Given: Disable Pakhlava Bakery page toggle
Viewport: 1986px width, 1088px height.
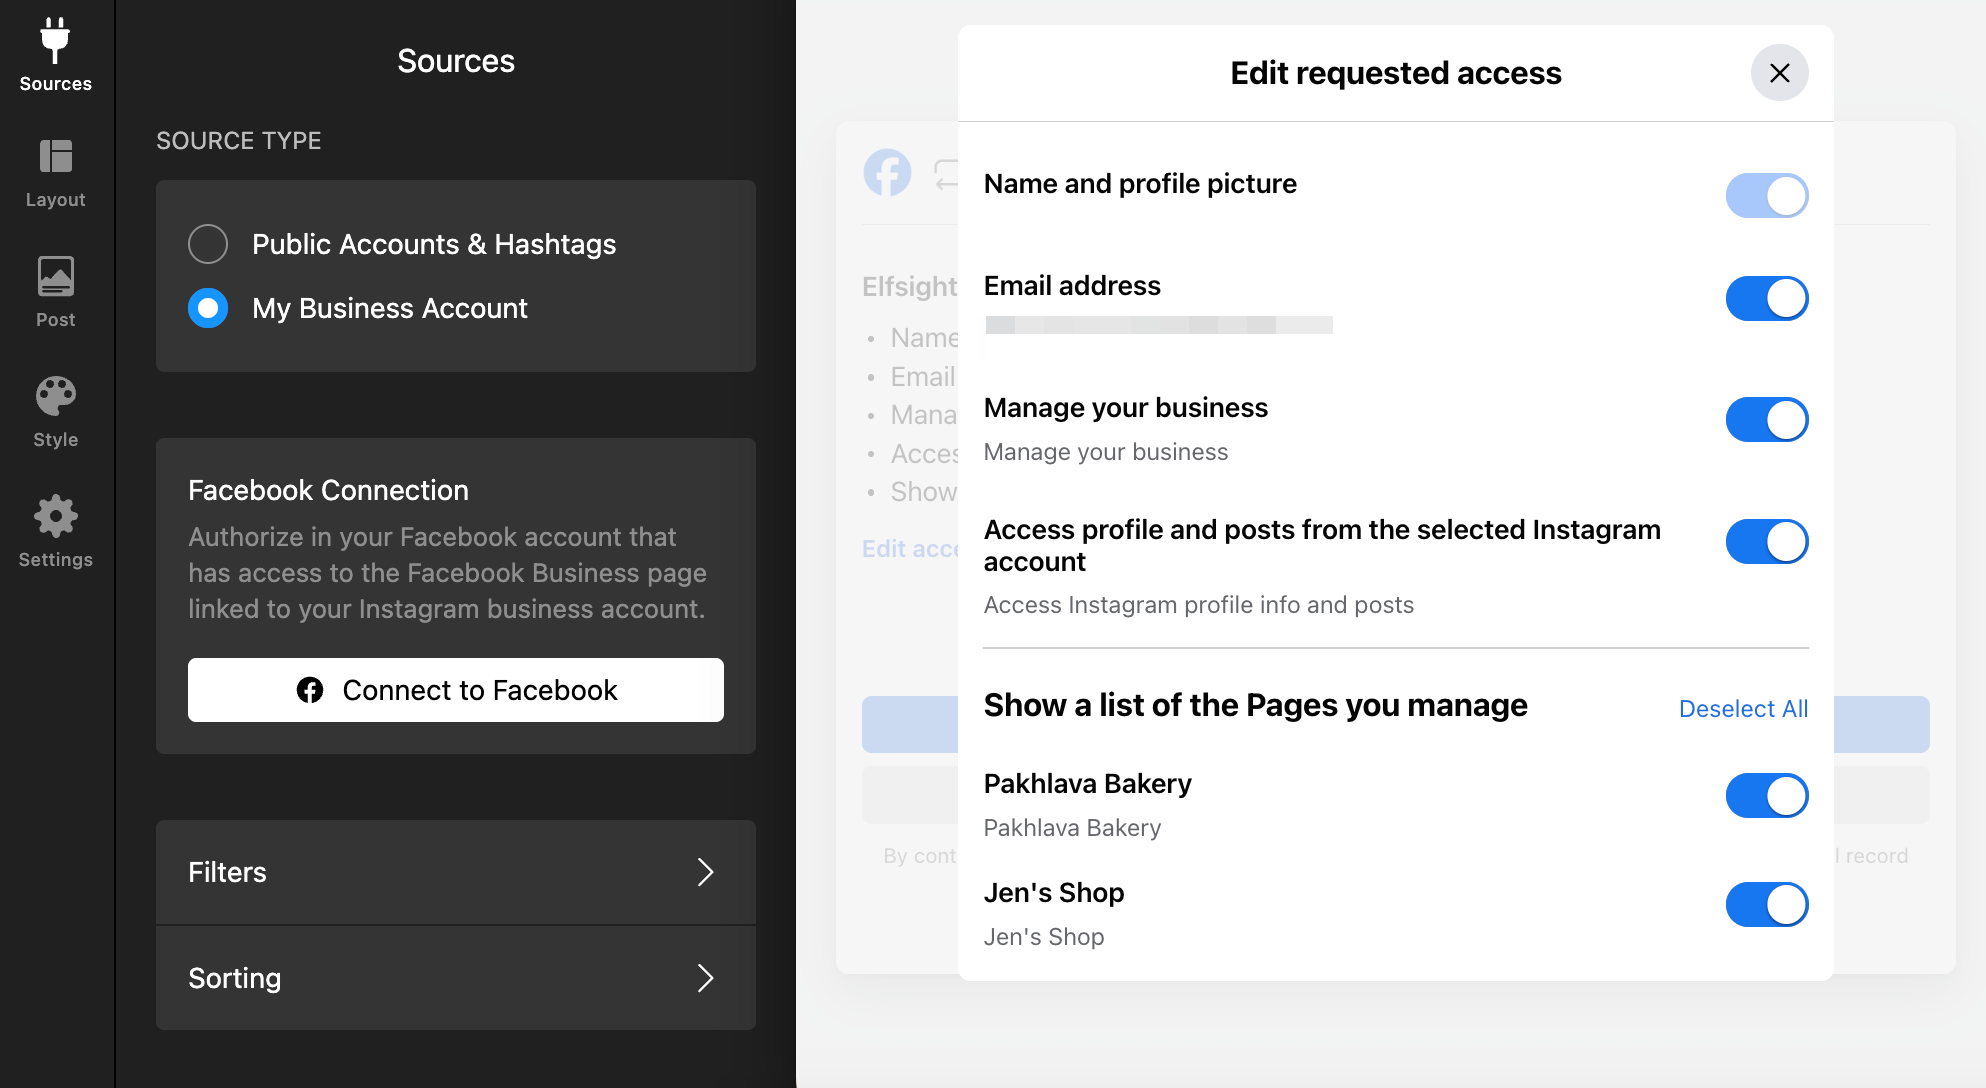Looking at the screenshot, I should click(1766, 796).
